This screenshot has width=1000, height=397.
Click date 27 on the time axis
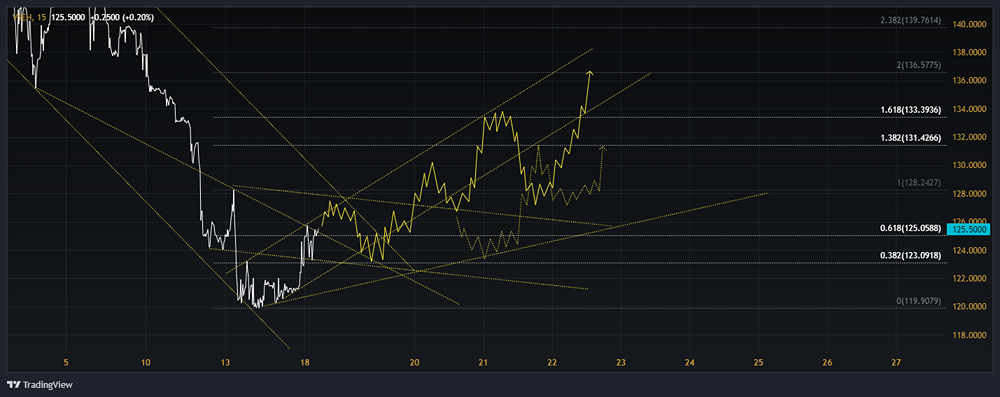pyautogui.click(x=896, y=363)
